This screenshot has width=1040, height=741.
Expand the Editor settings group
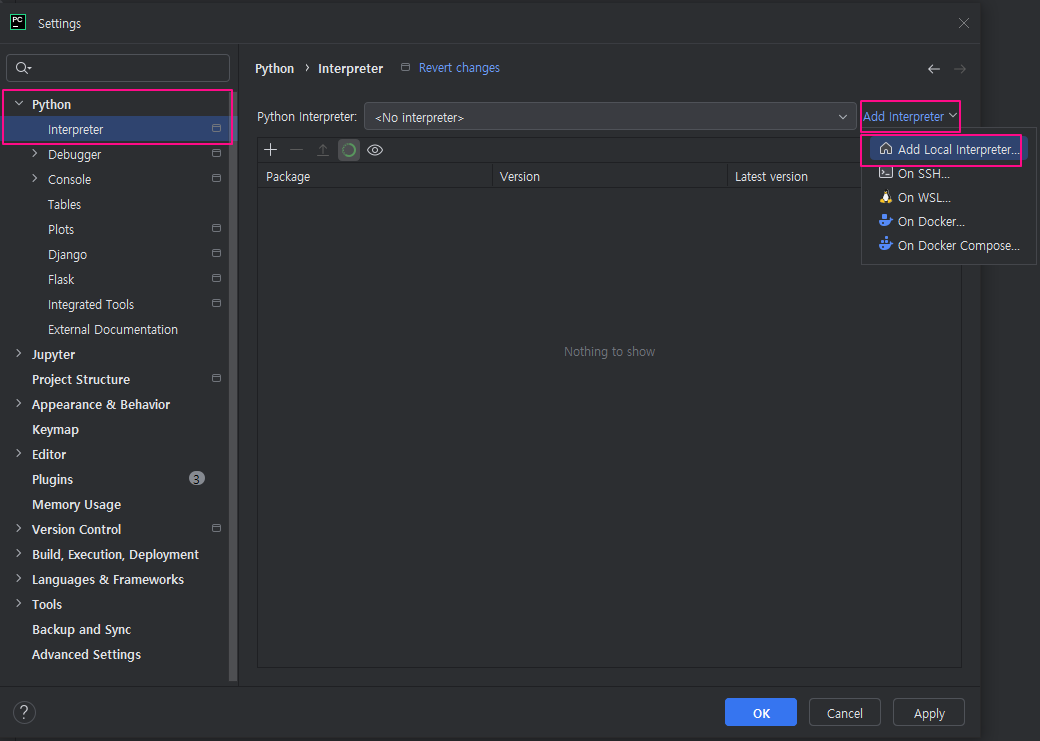click(19, 454)
